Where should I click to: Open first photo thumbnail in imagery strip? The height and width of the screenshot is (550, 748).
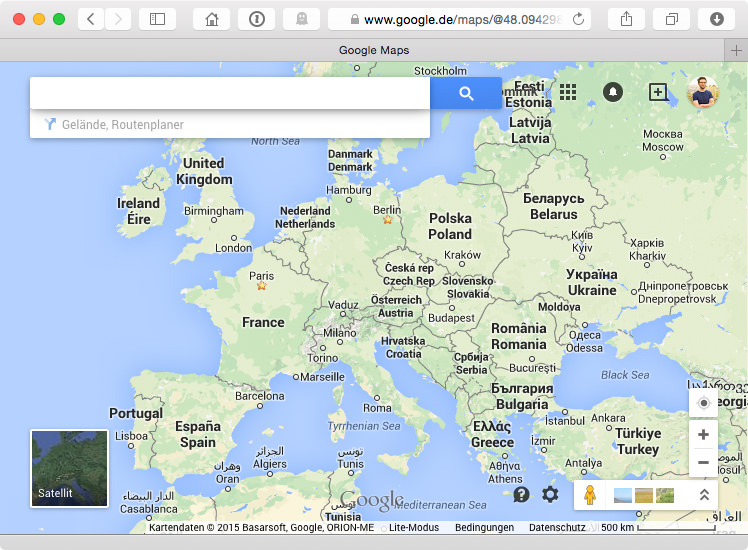[623, 496]
